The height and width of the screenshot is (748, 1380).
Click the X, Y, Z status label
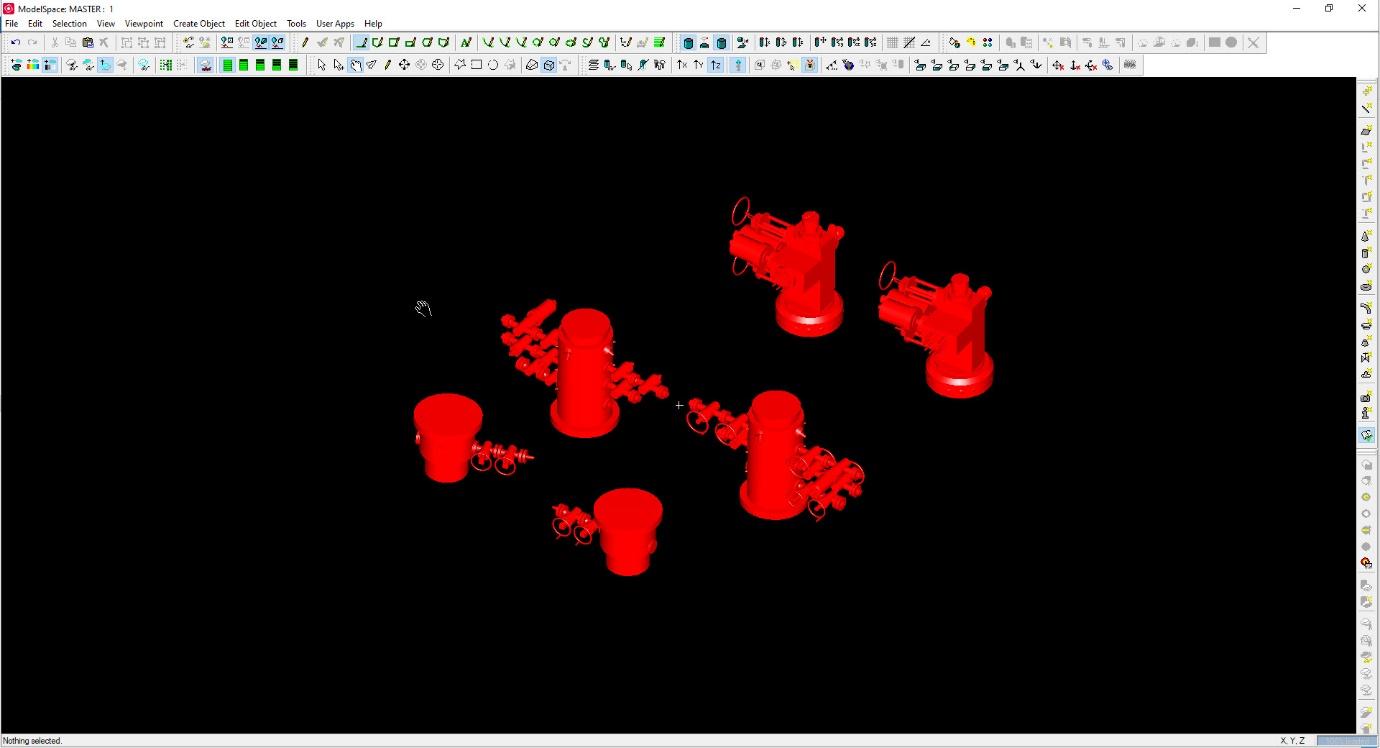tap(1292, 741)
